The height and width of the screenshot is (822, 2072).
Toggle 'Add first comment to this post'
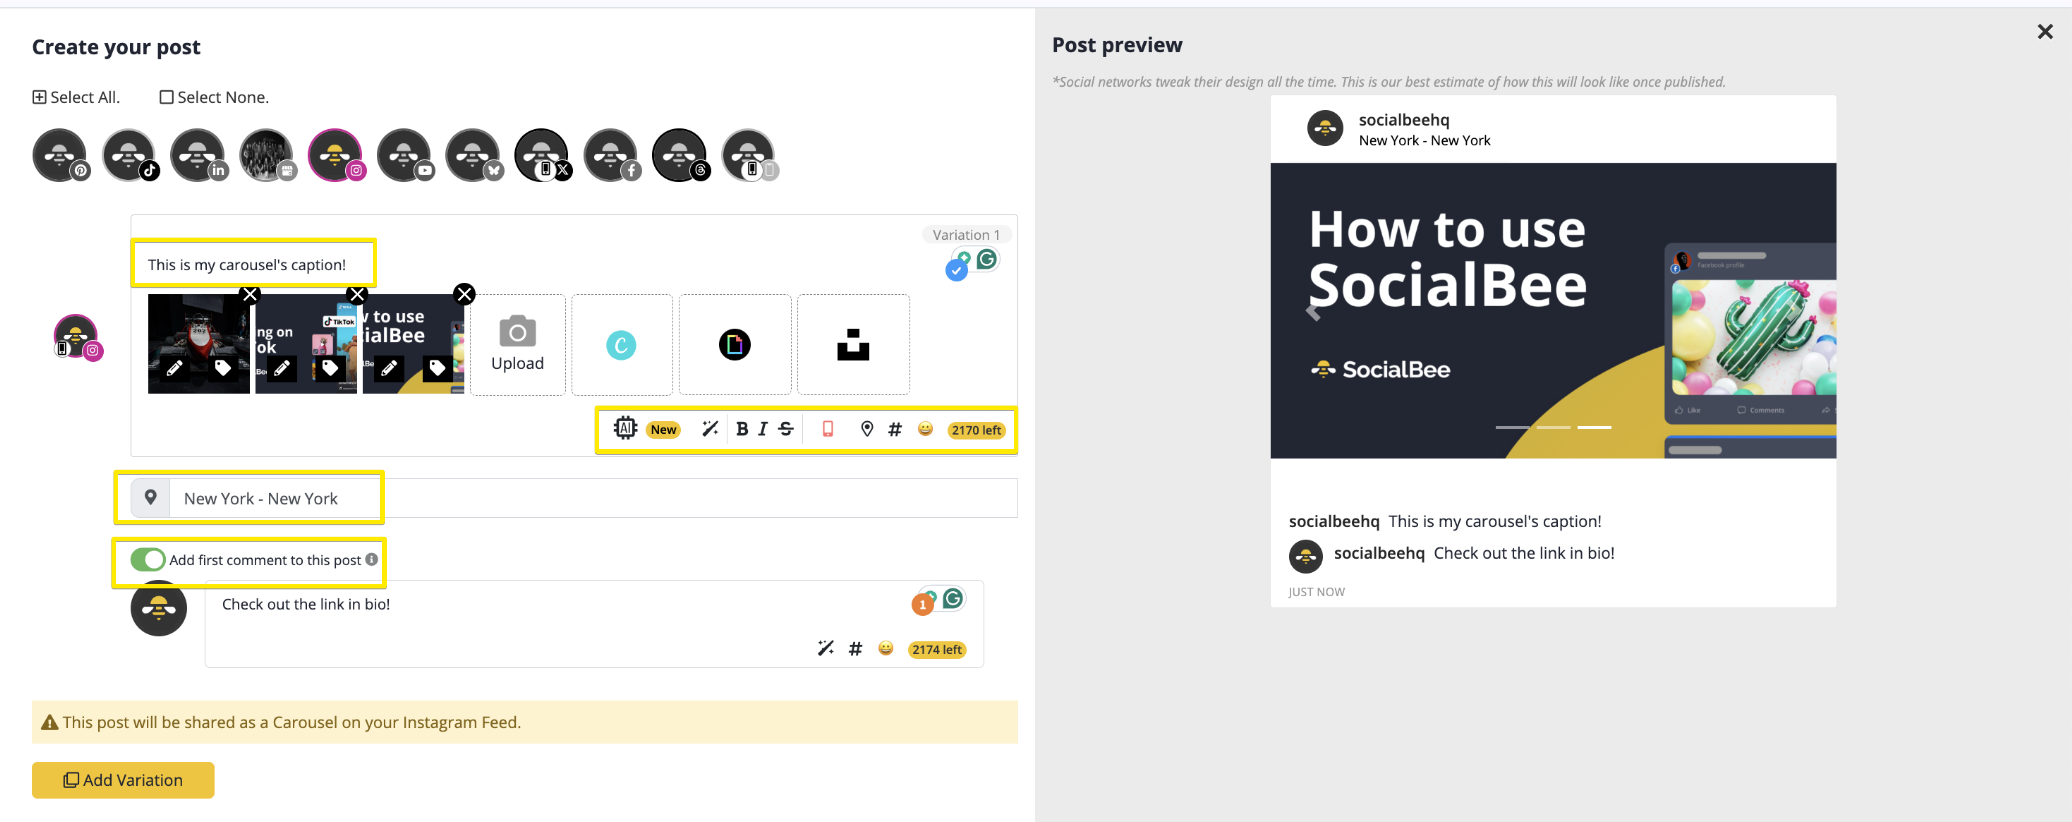click(x=148, y=560)
